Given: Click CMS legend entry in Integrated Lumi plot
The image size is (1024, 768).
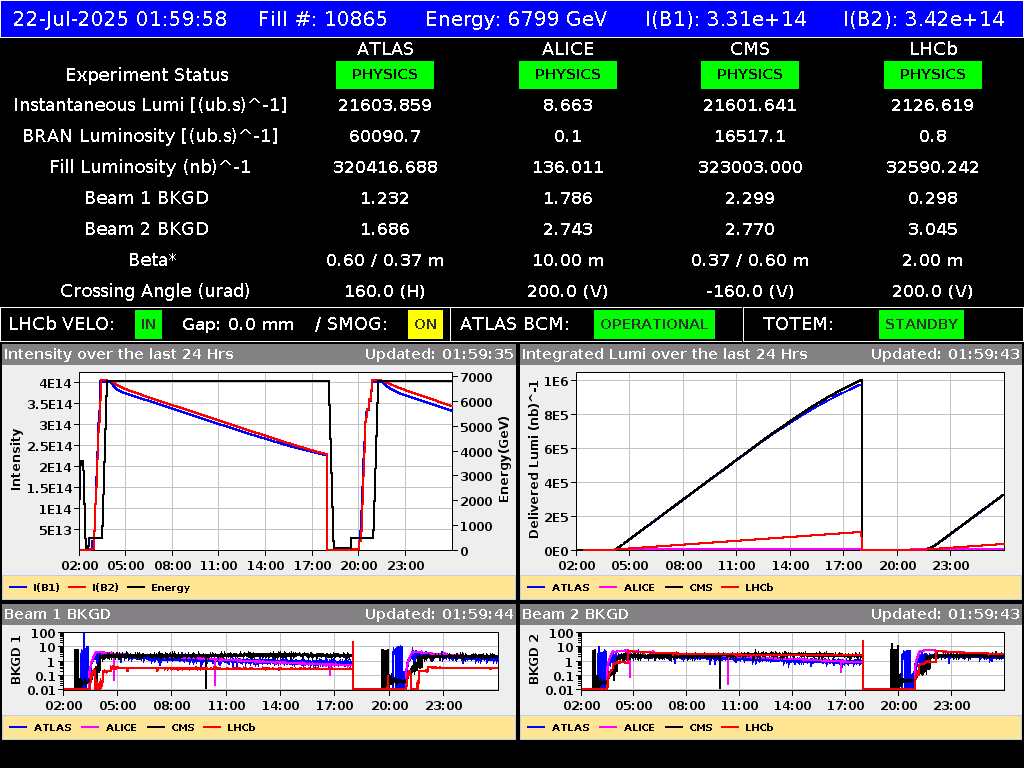Looking at the screenshot, I should (x=690, y=588).
